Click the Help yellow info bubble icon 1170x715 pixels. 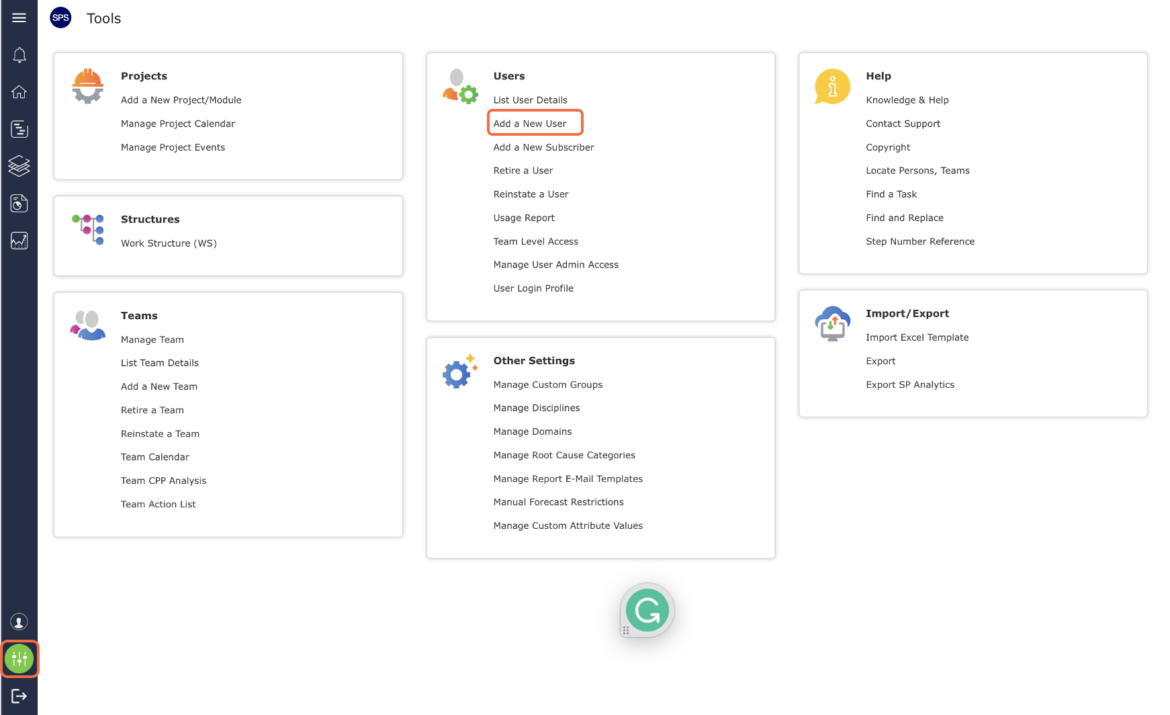[832, 87]
